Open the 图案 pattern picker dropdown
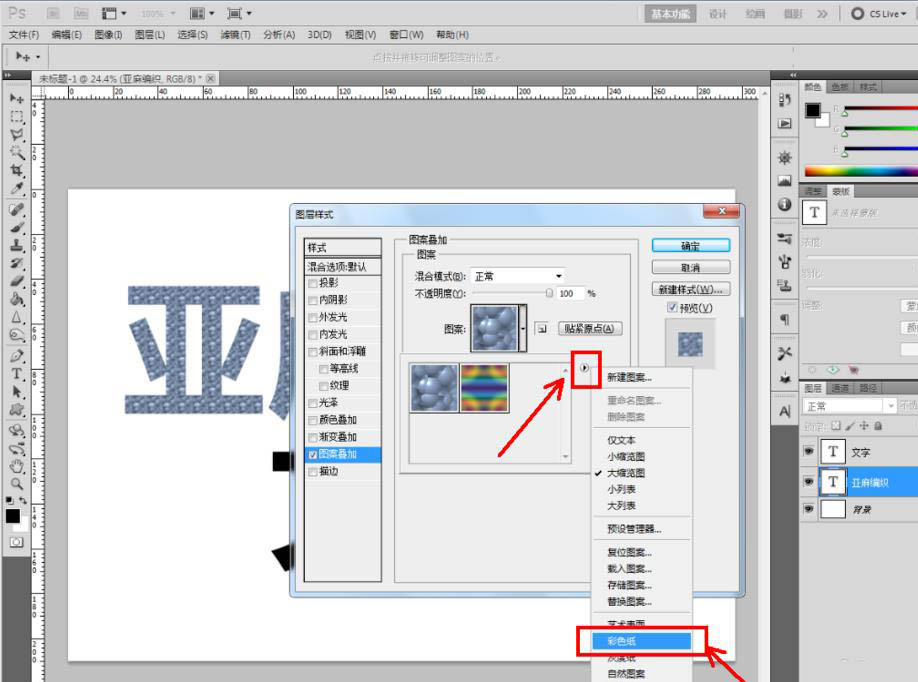Screen dimensions: 918x682 (523, 330)
